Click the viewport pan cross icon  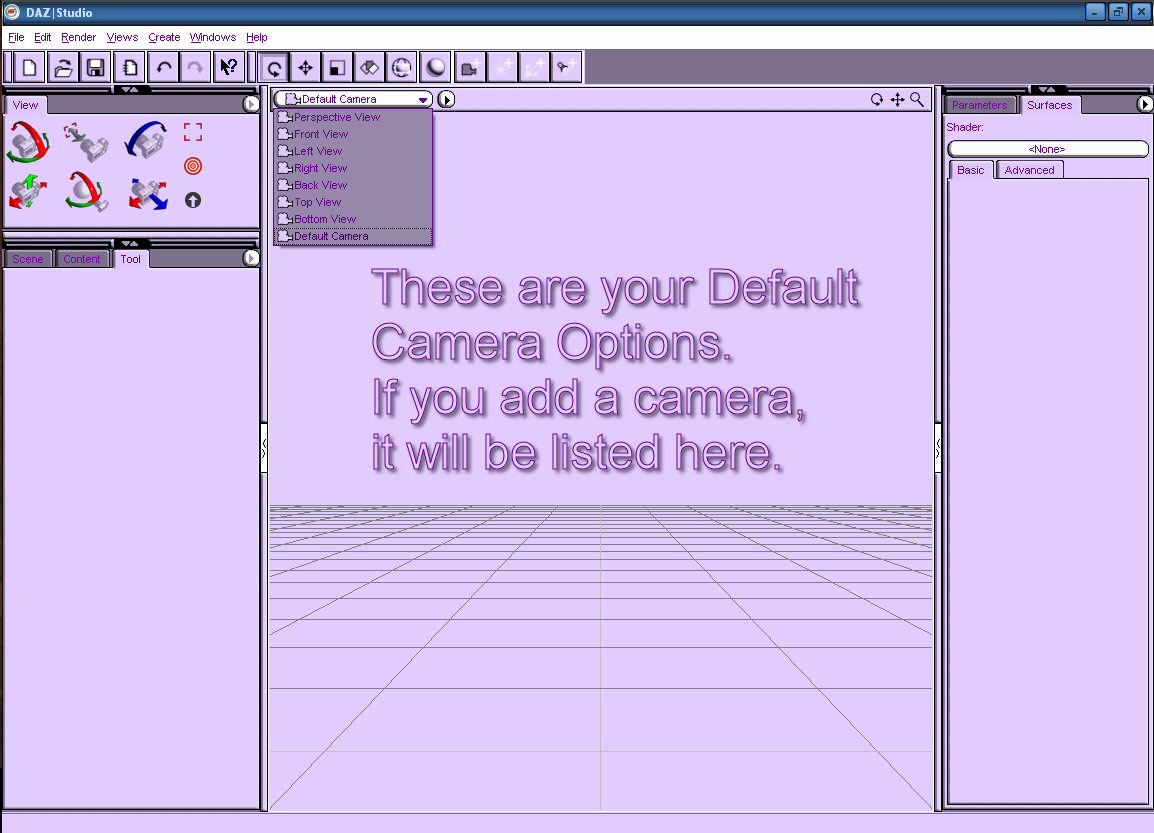tap(897, 99)
